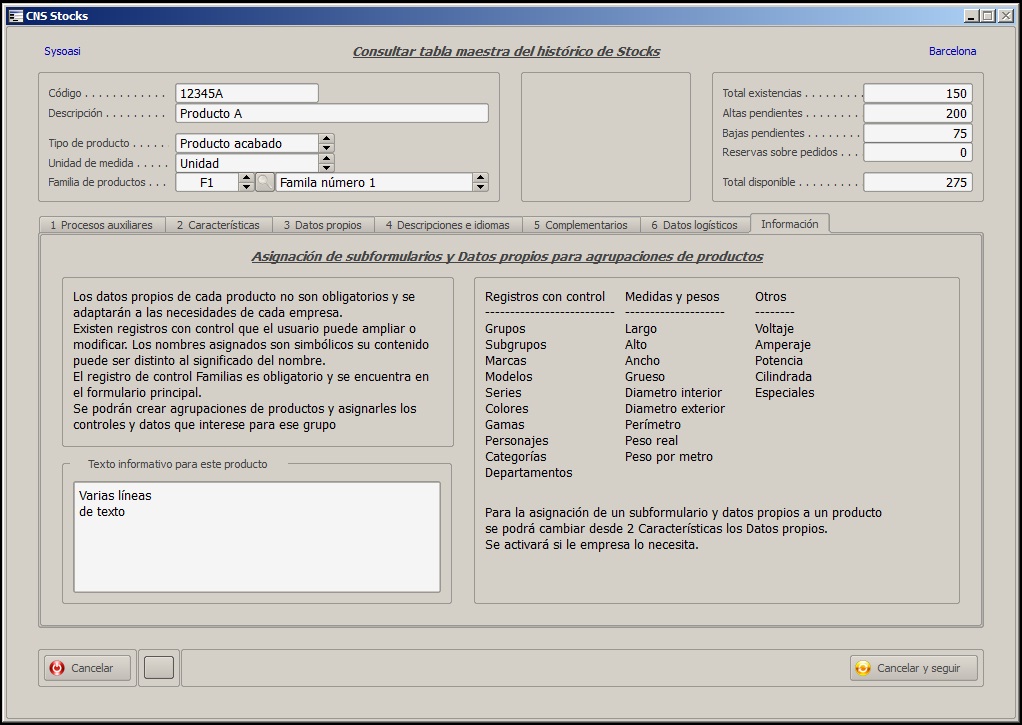
Task: Click the 'Modelos' entry
Action: [x=508, y=377]
